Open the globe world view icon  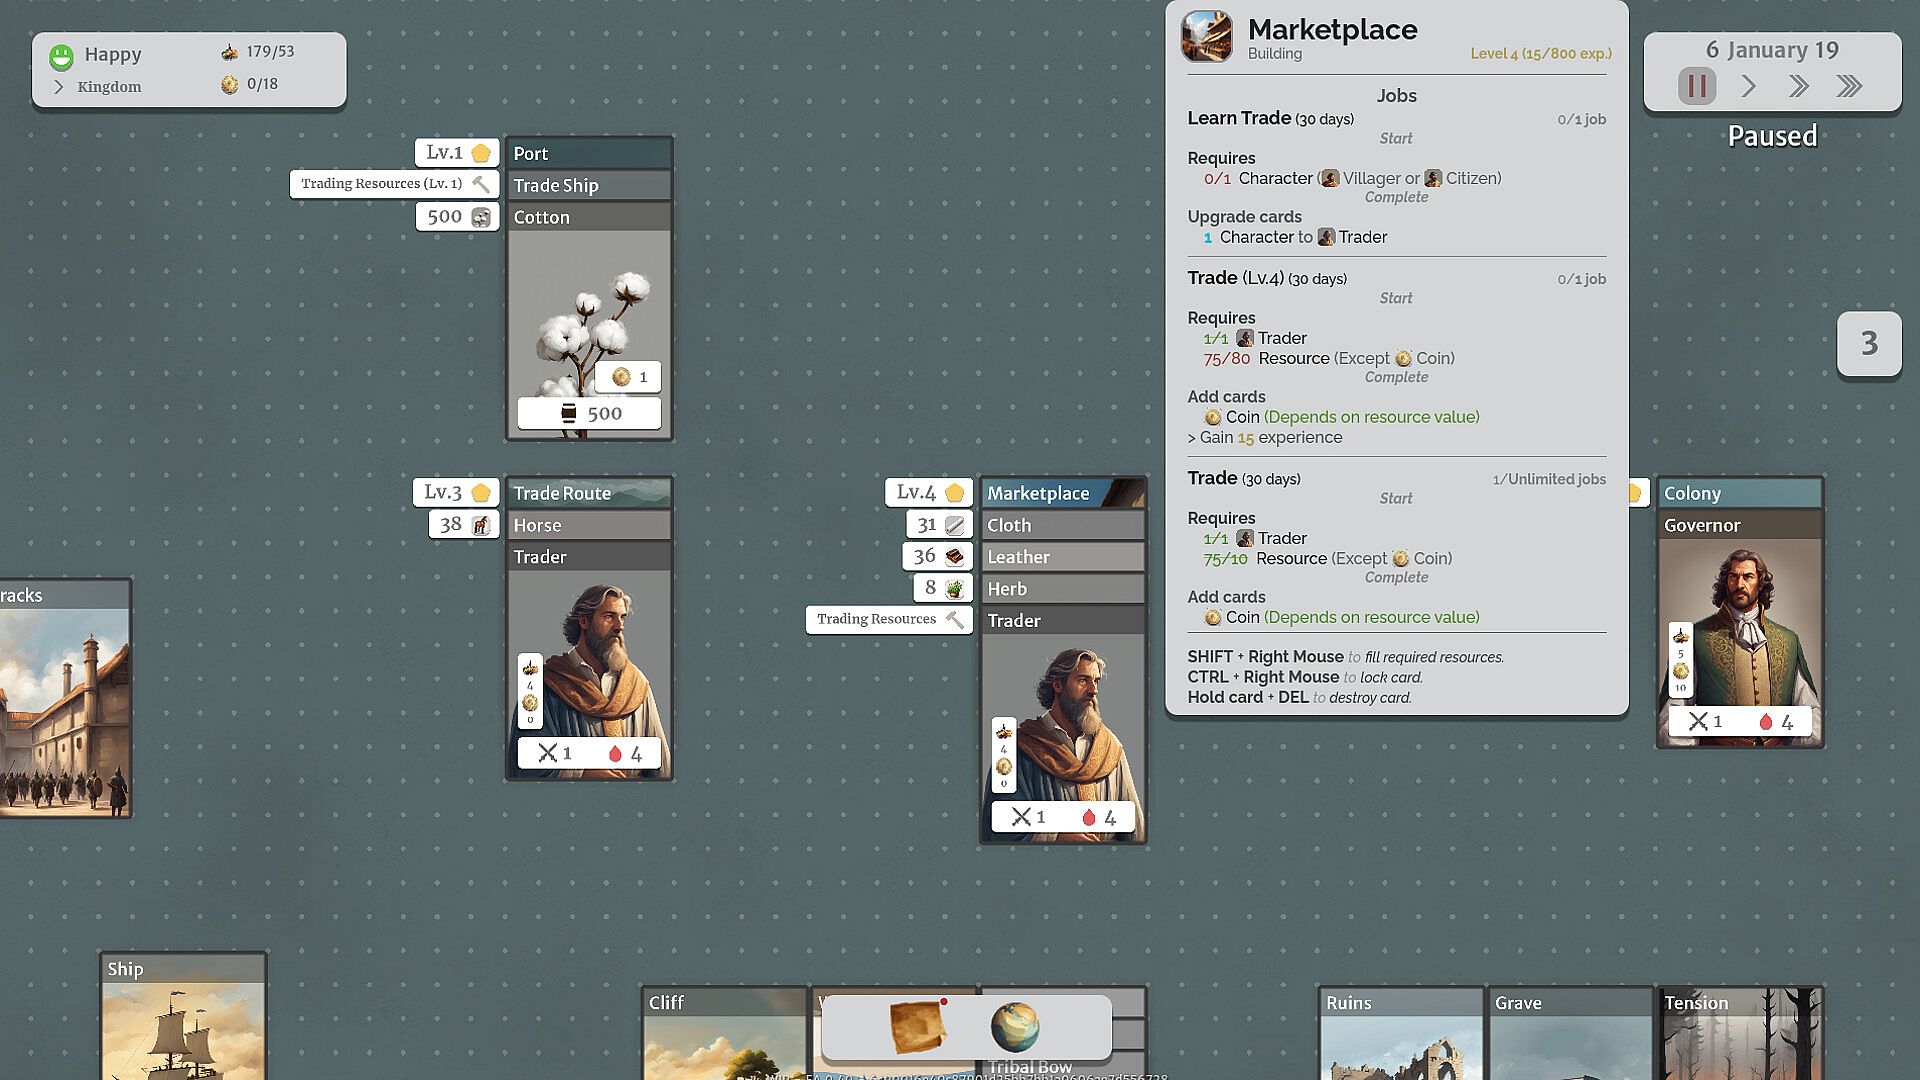(x=1014, y=1027)
